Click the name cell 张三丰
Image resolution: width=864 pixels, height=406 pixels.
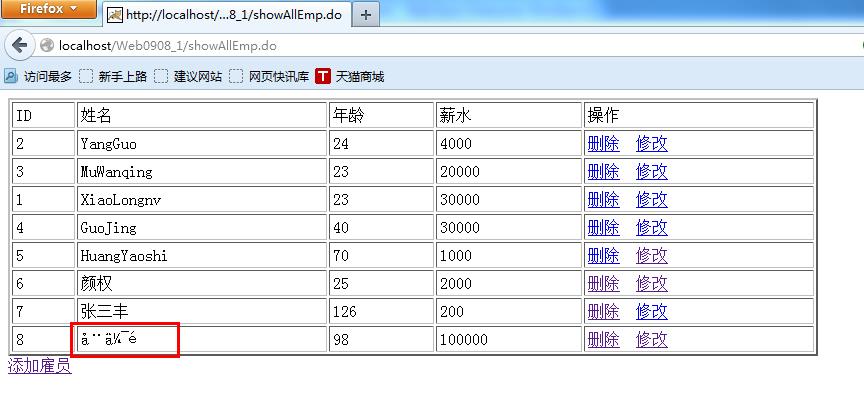[202, 312]
